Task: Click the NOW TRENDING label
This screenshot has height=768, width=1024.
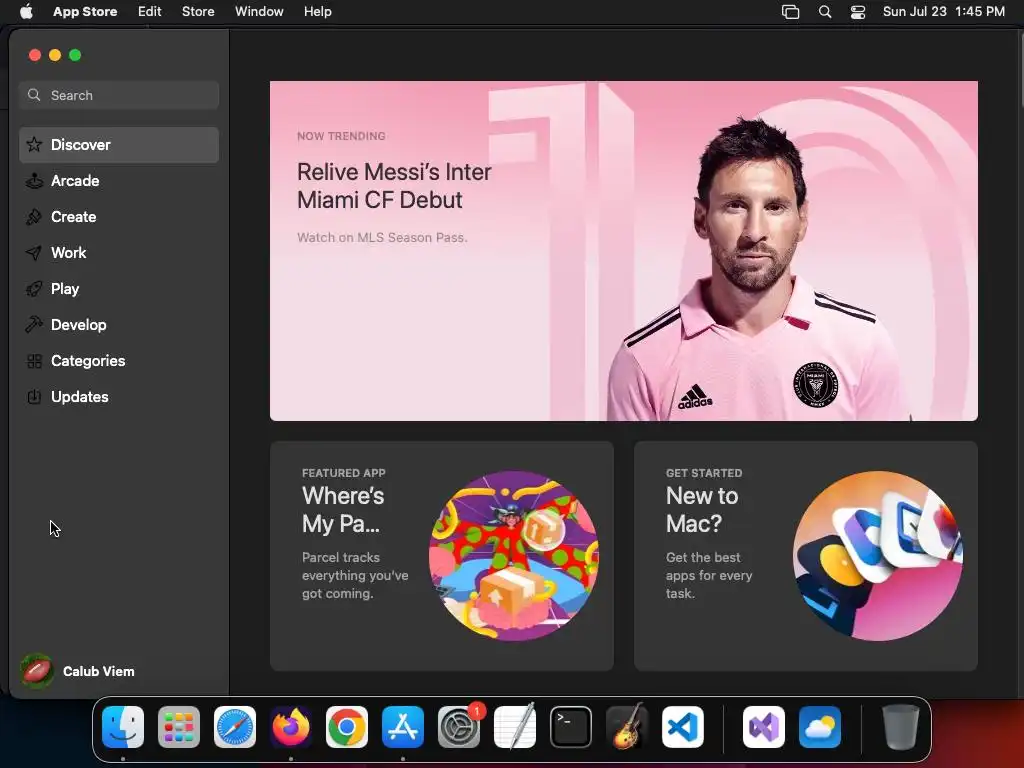Action: [341, 136]
